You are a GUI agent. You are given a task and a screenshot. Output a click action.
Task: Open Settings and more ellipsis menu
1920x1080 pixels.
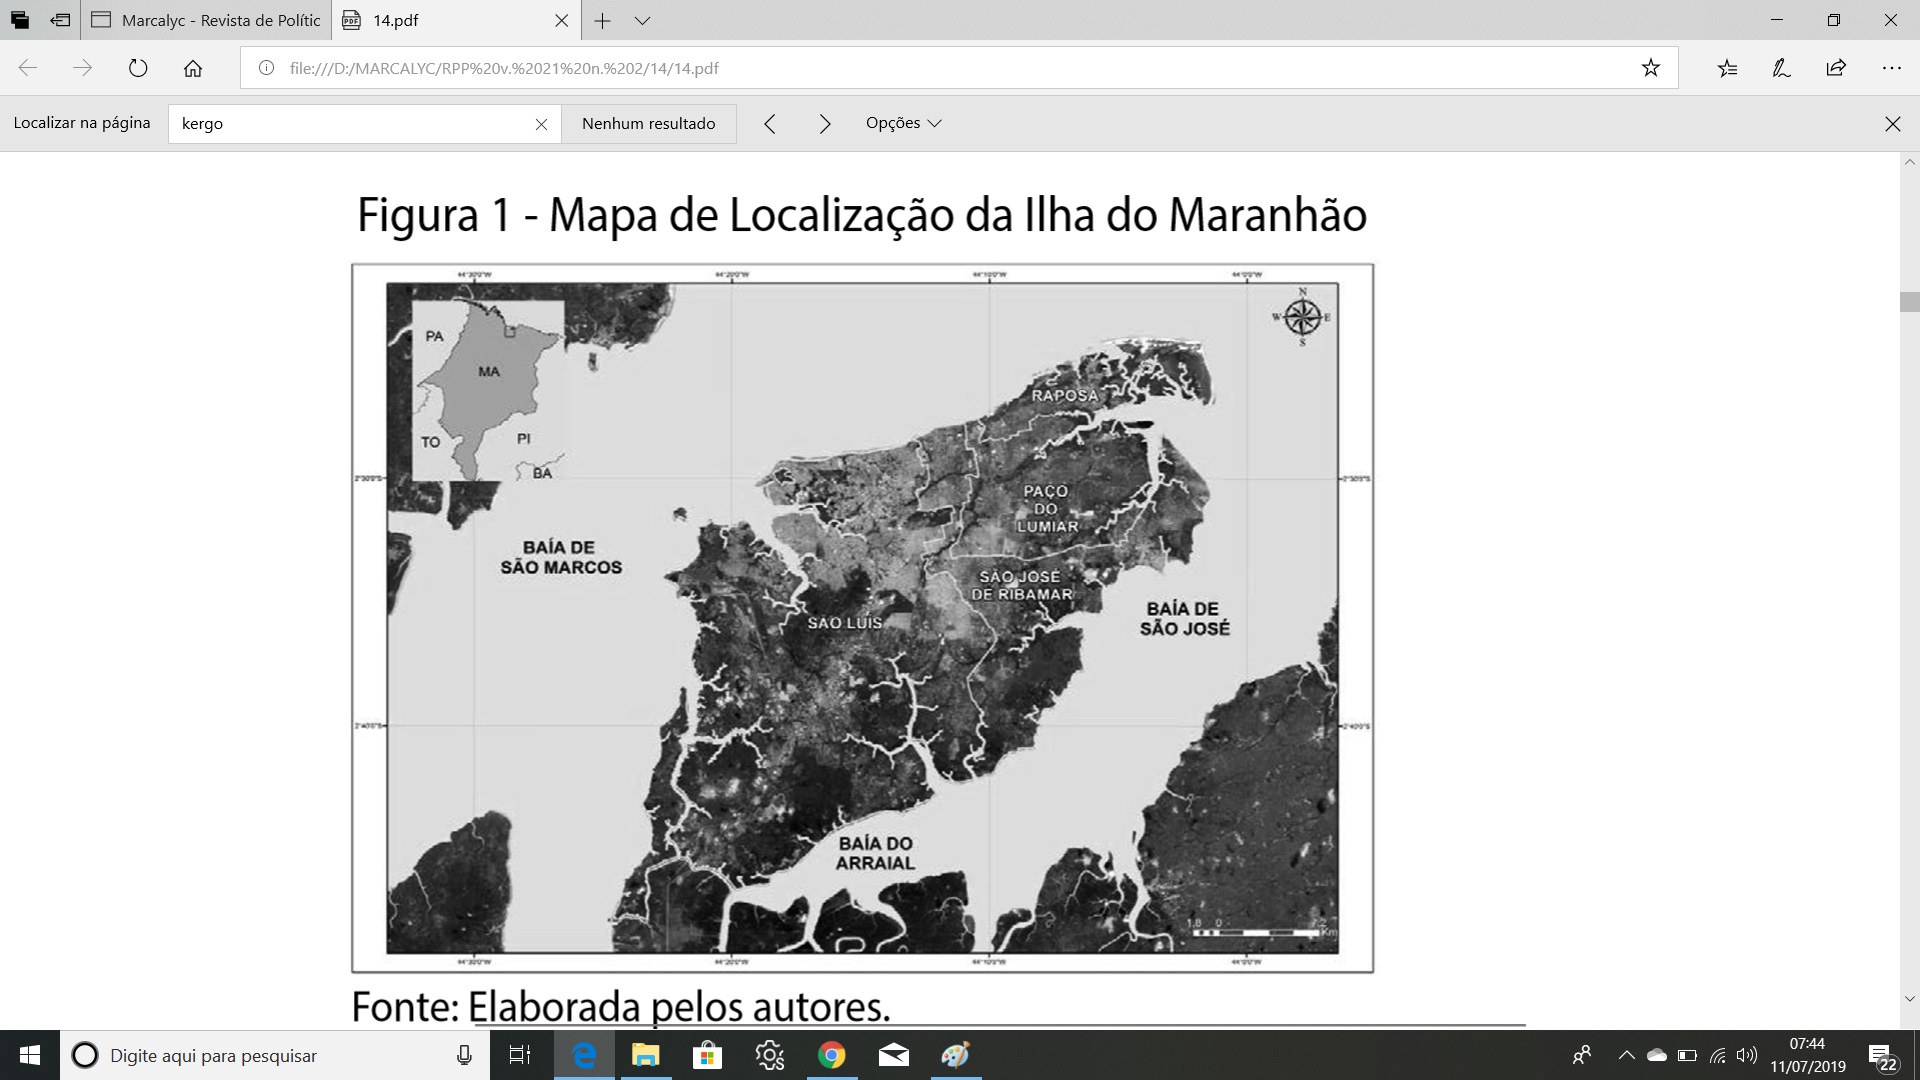point(1891,68)
